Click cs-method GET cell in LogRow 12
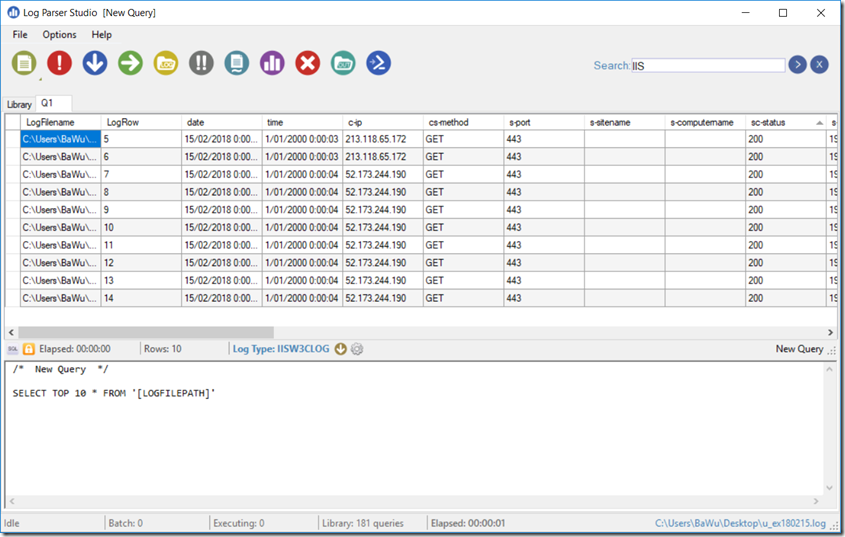Screen dimensions: 845x537 coord(463,263)
